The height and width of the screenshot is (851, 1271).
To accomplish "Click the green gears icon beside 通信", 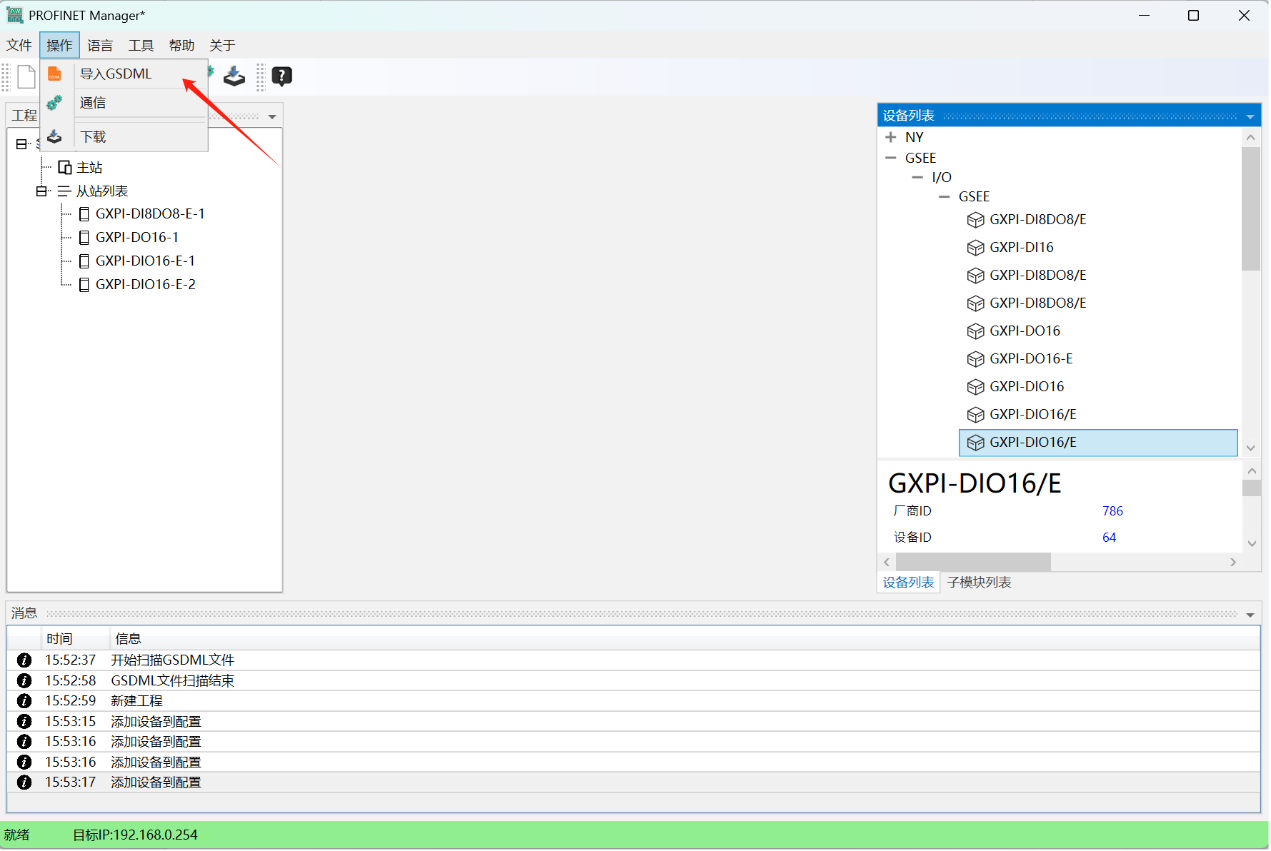I will click(x=55, y=102).
